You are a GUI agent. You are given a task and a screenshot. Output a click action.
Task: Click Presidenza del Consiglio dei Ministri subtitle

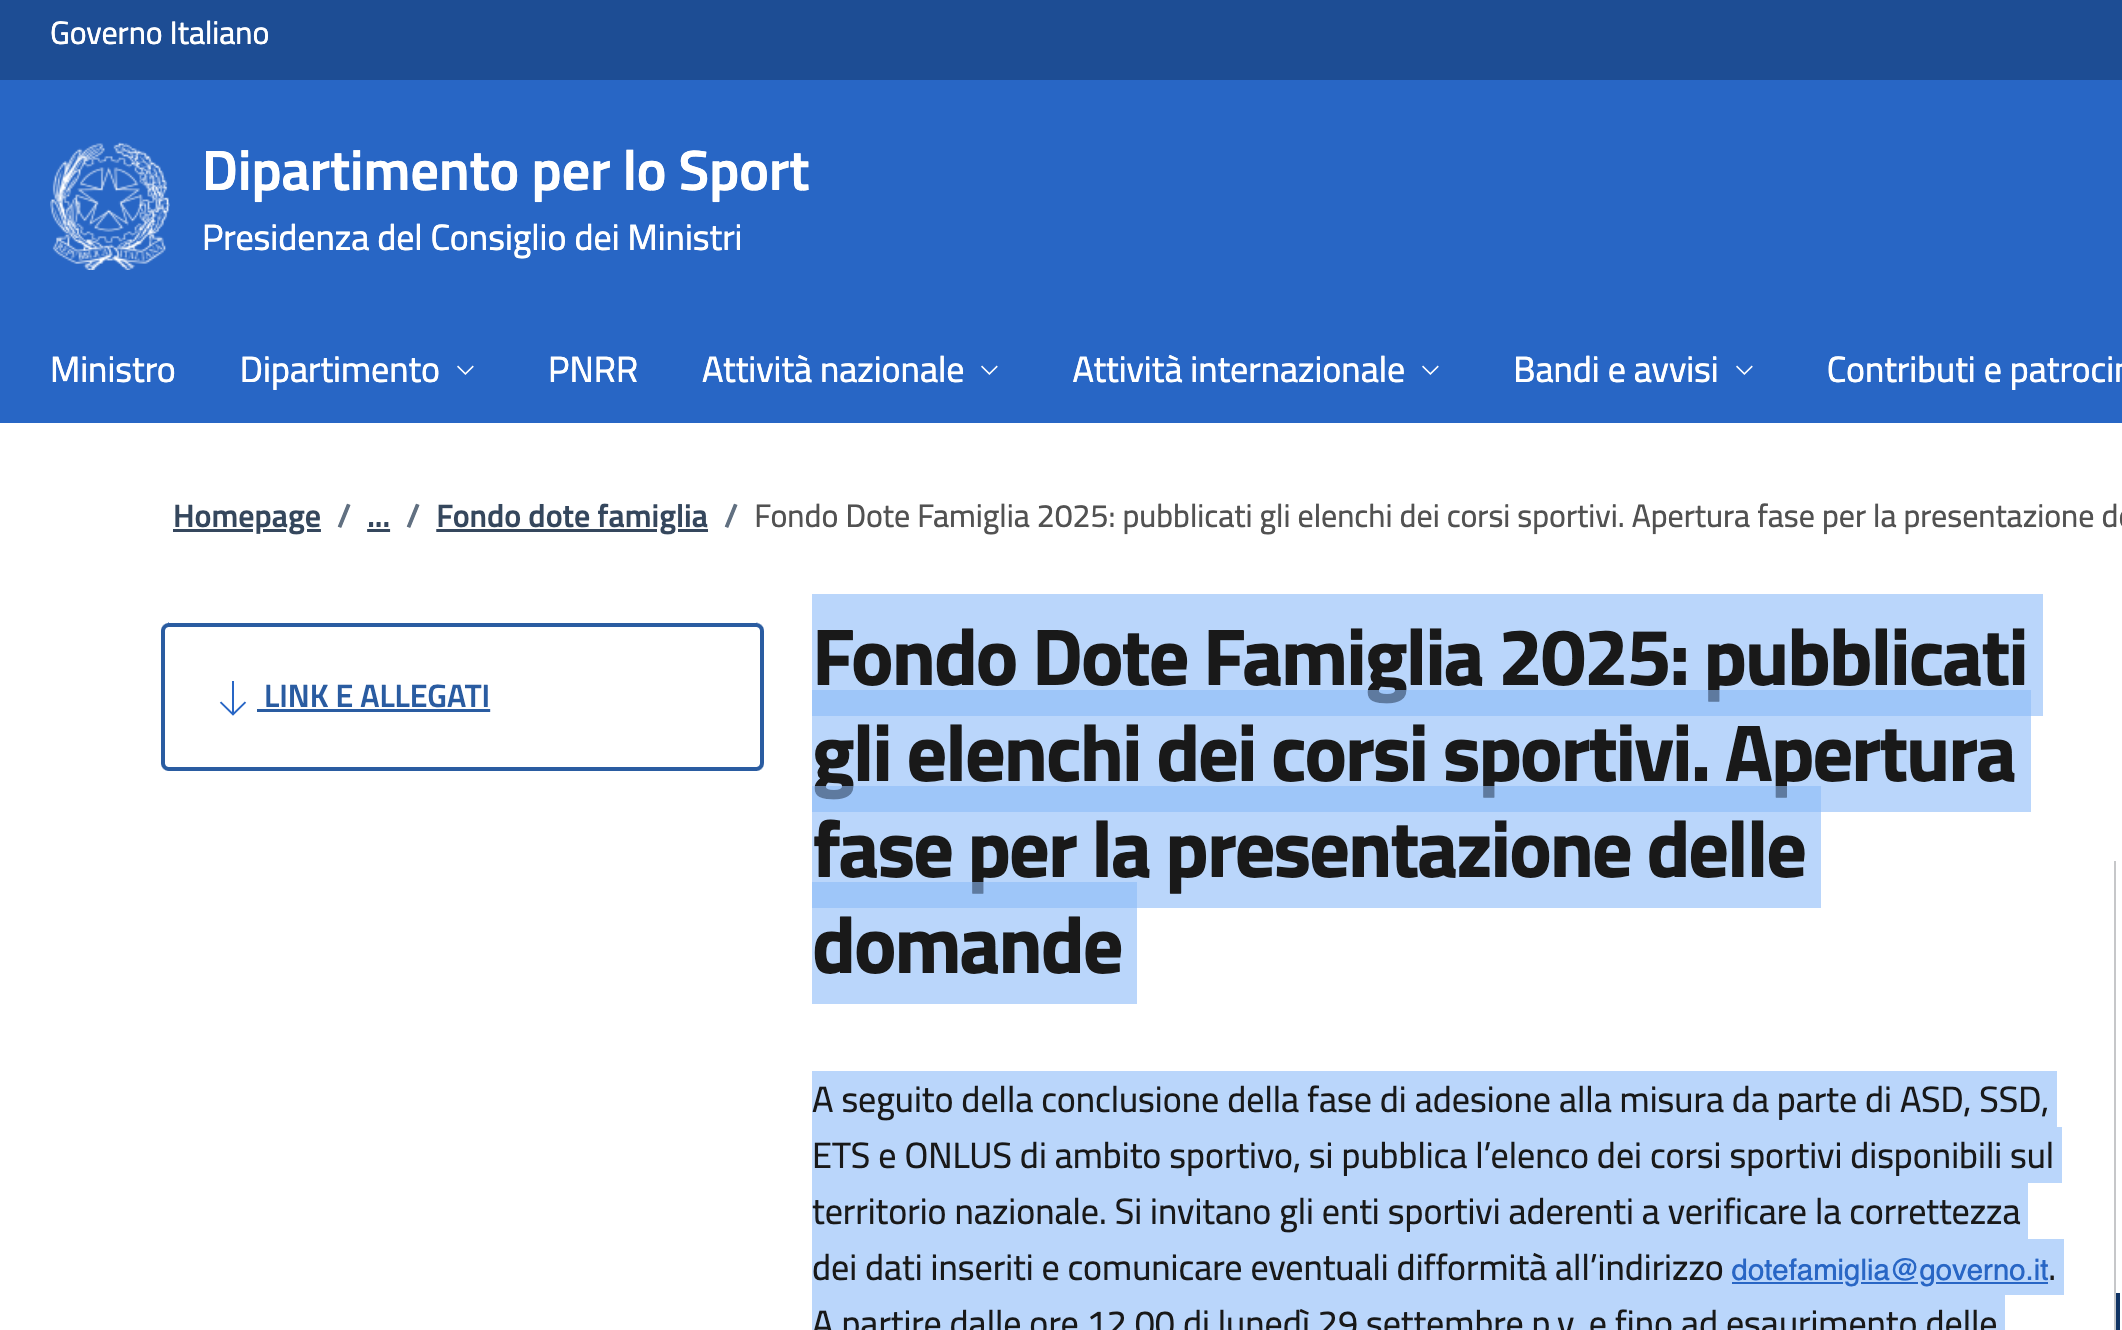471,238
